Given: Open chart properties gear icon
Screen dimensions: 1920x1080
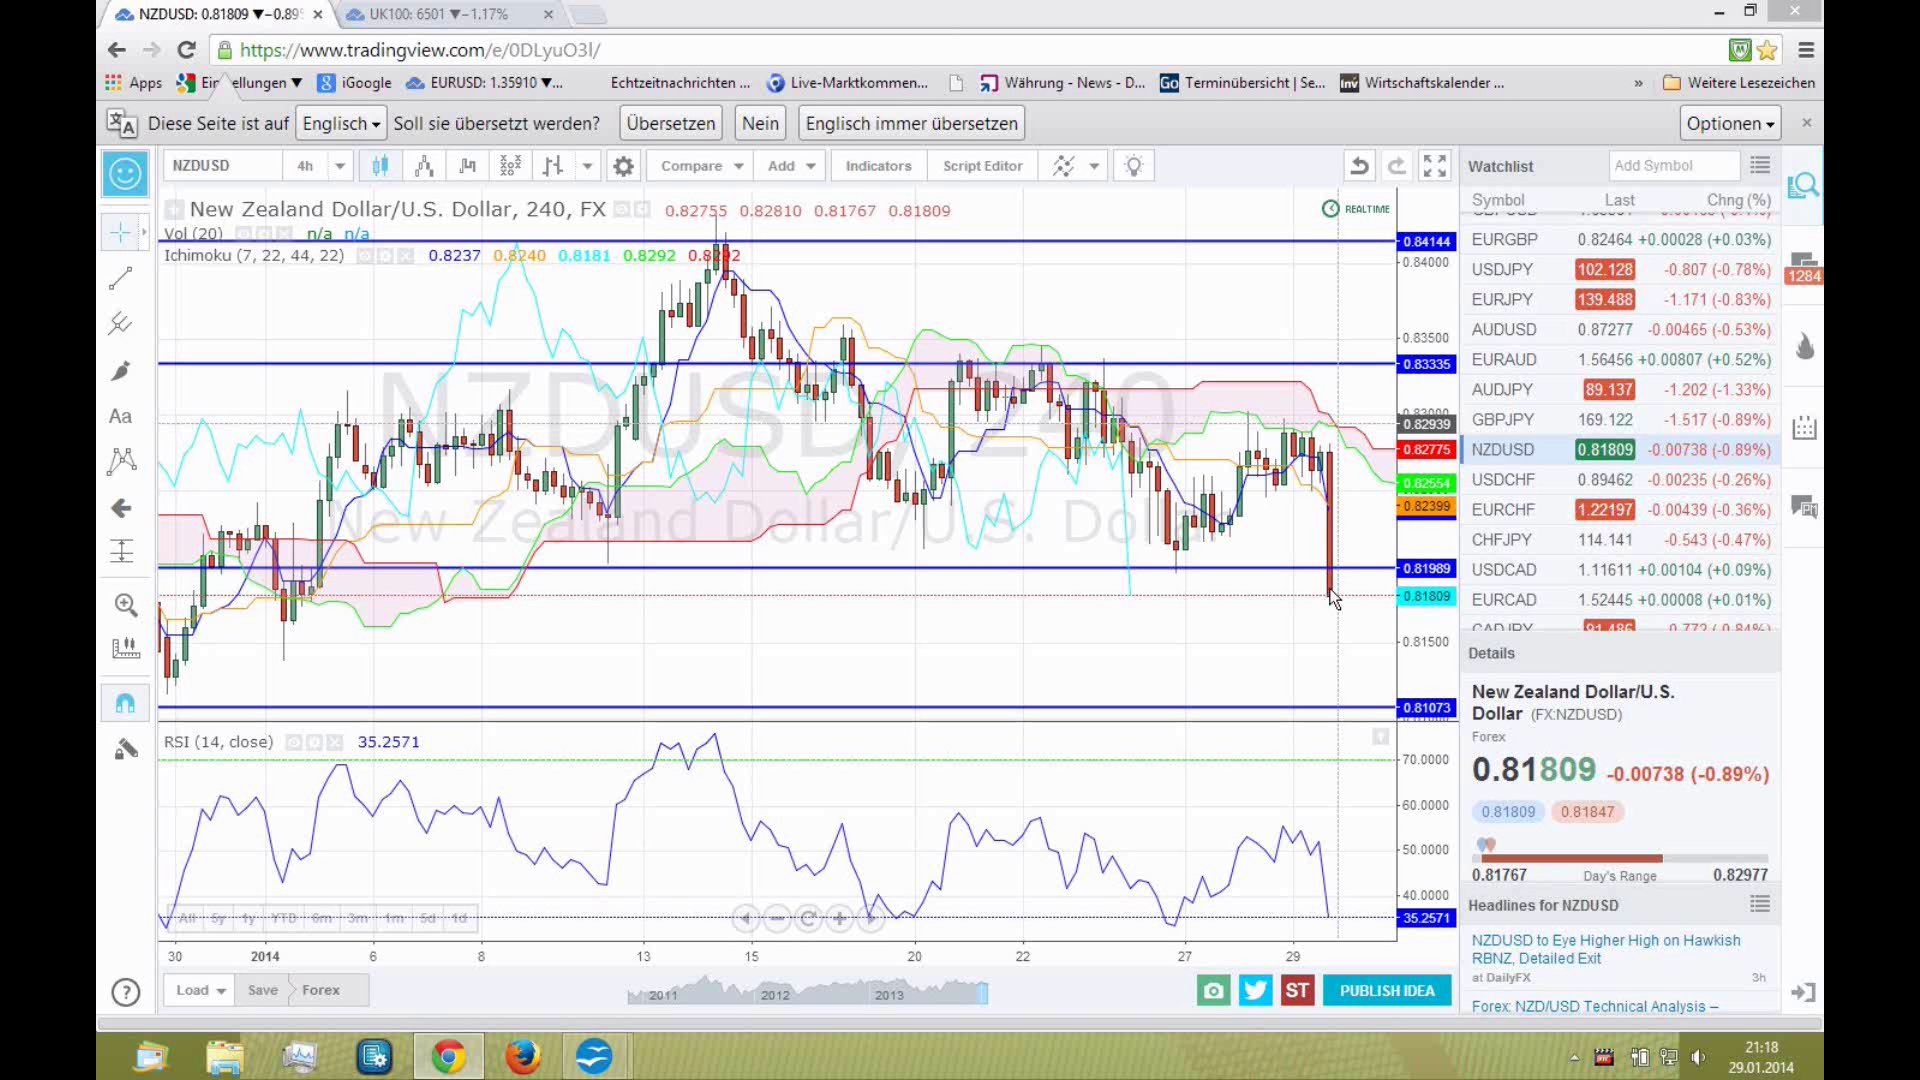Looking at the screenshot, I should pyautogui.click(x=623, y=166).
